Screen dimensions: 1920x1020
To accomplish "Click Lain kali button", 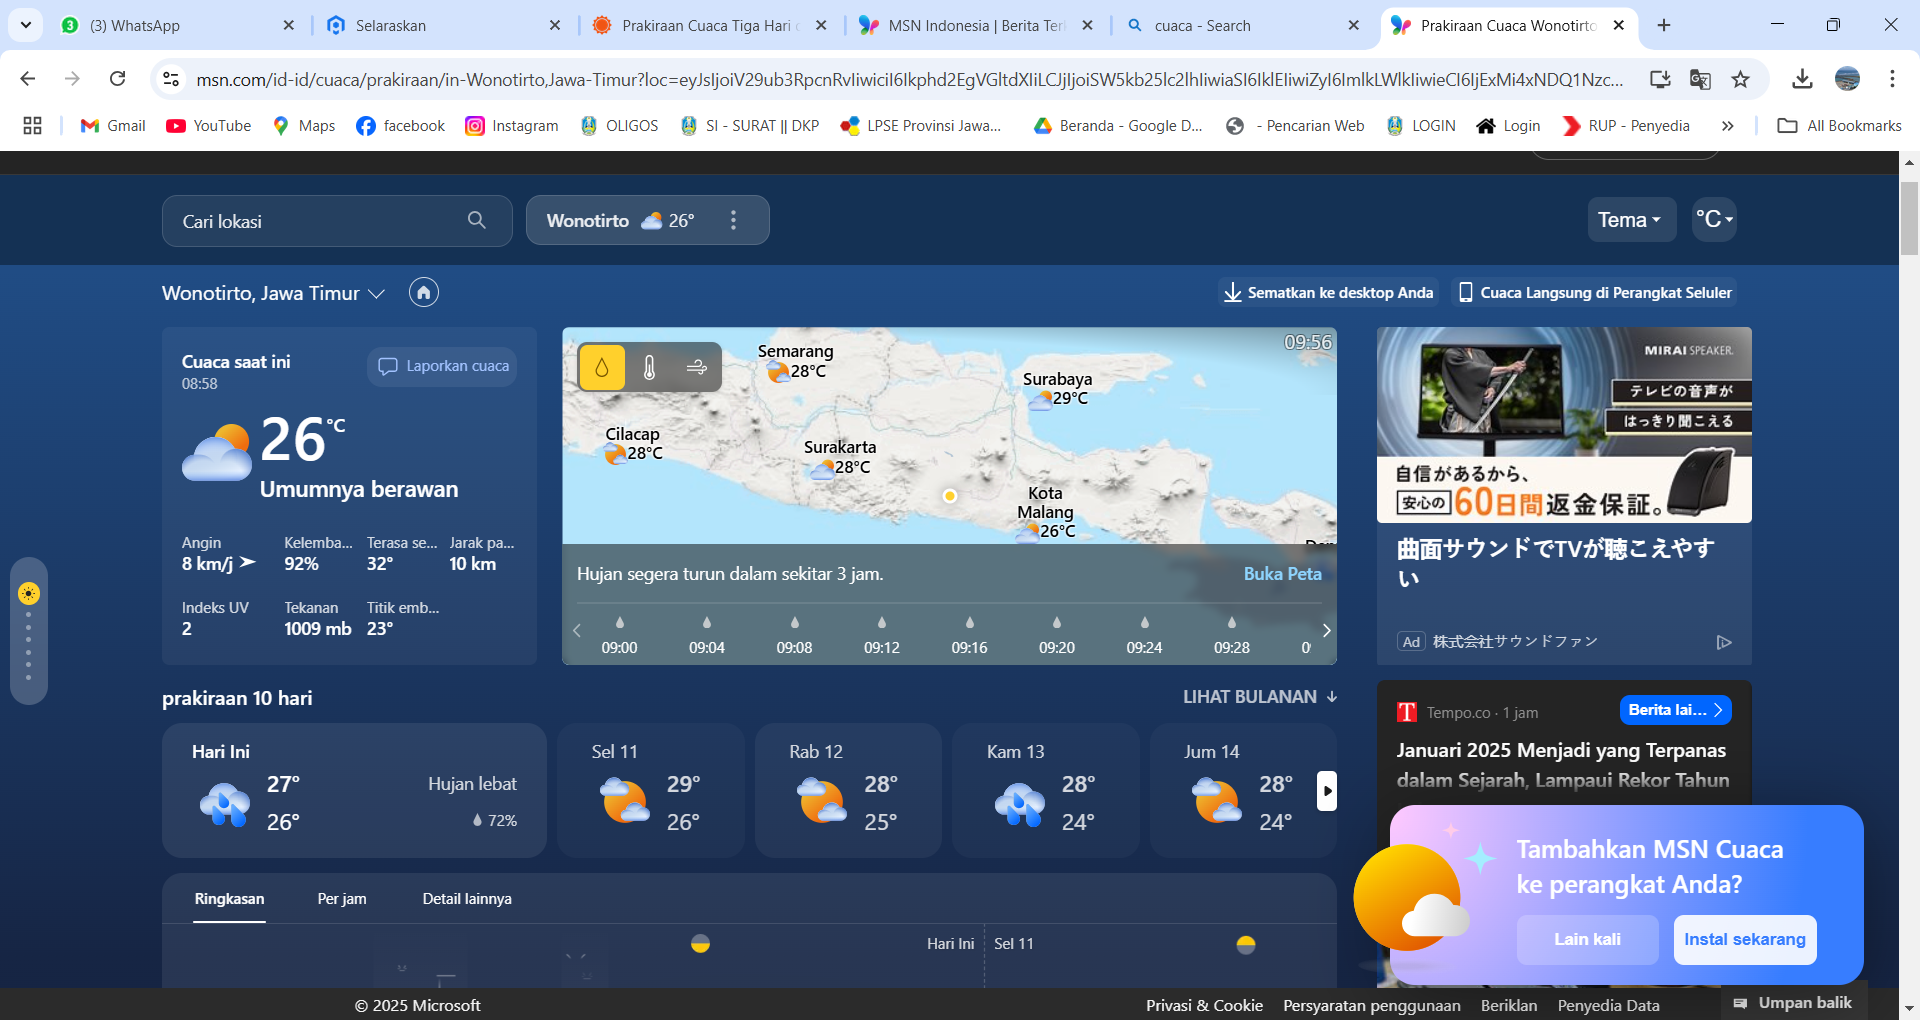I will pos(1587,940).
